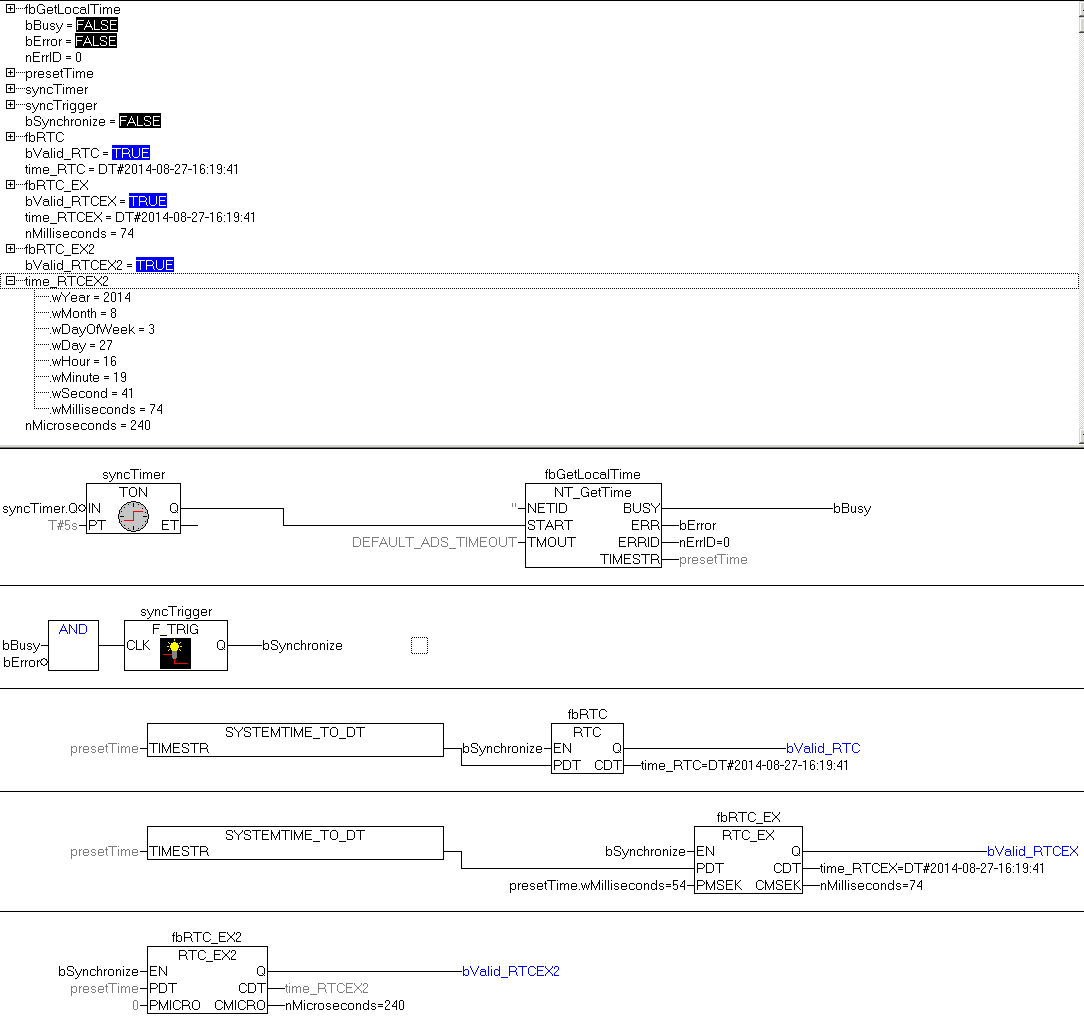Select the dotted empty placeholder box
1084x1021 pixels.
pos(419,646)
